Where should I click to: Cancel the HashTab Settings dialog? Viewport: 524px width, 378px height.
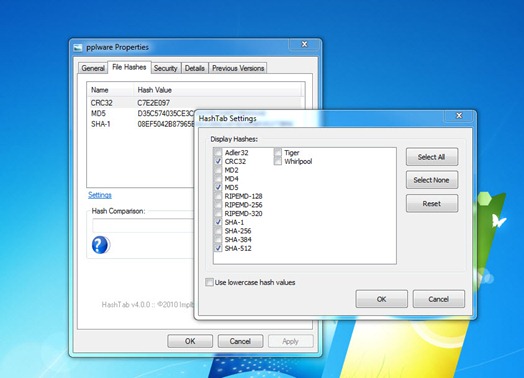coord(438,299)
